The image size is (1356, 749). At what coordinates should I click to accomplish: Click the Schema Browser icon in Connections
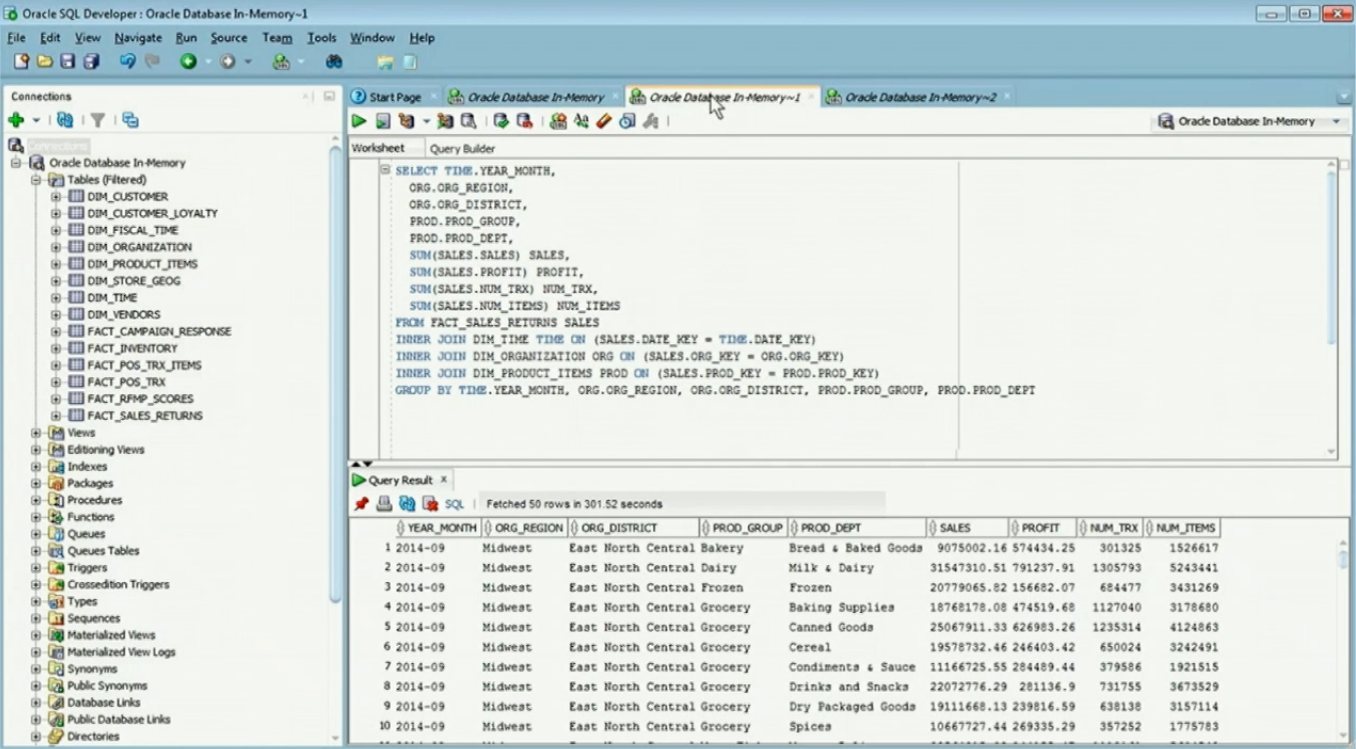point(130,120)
